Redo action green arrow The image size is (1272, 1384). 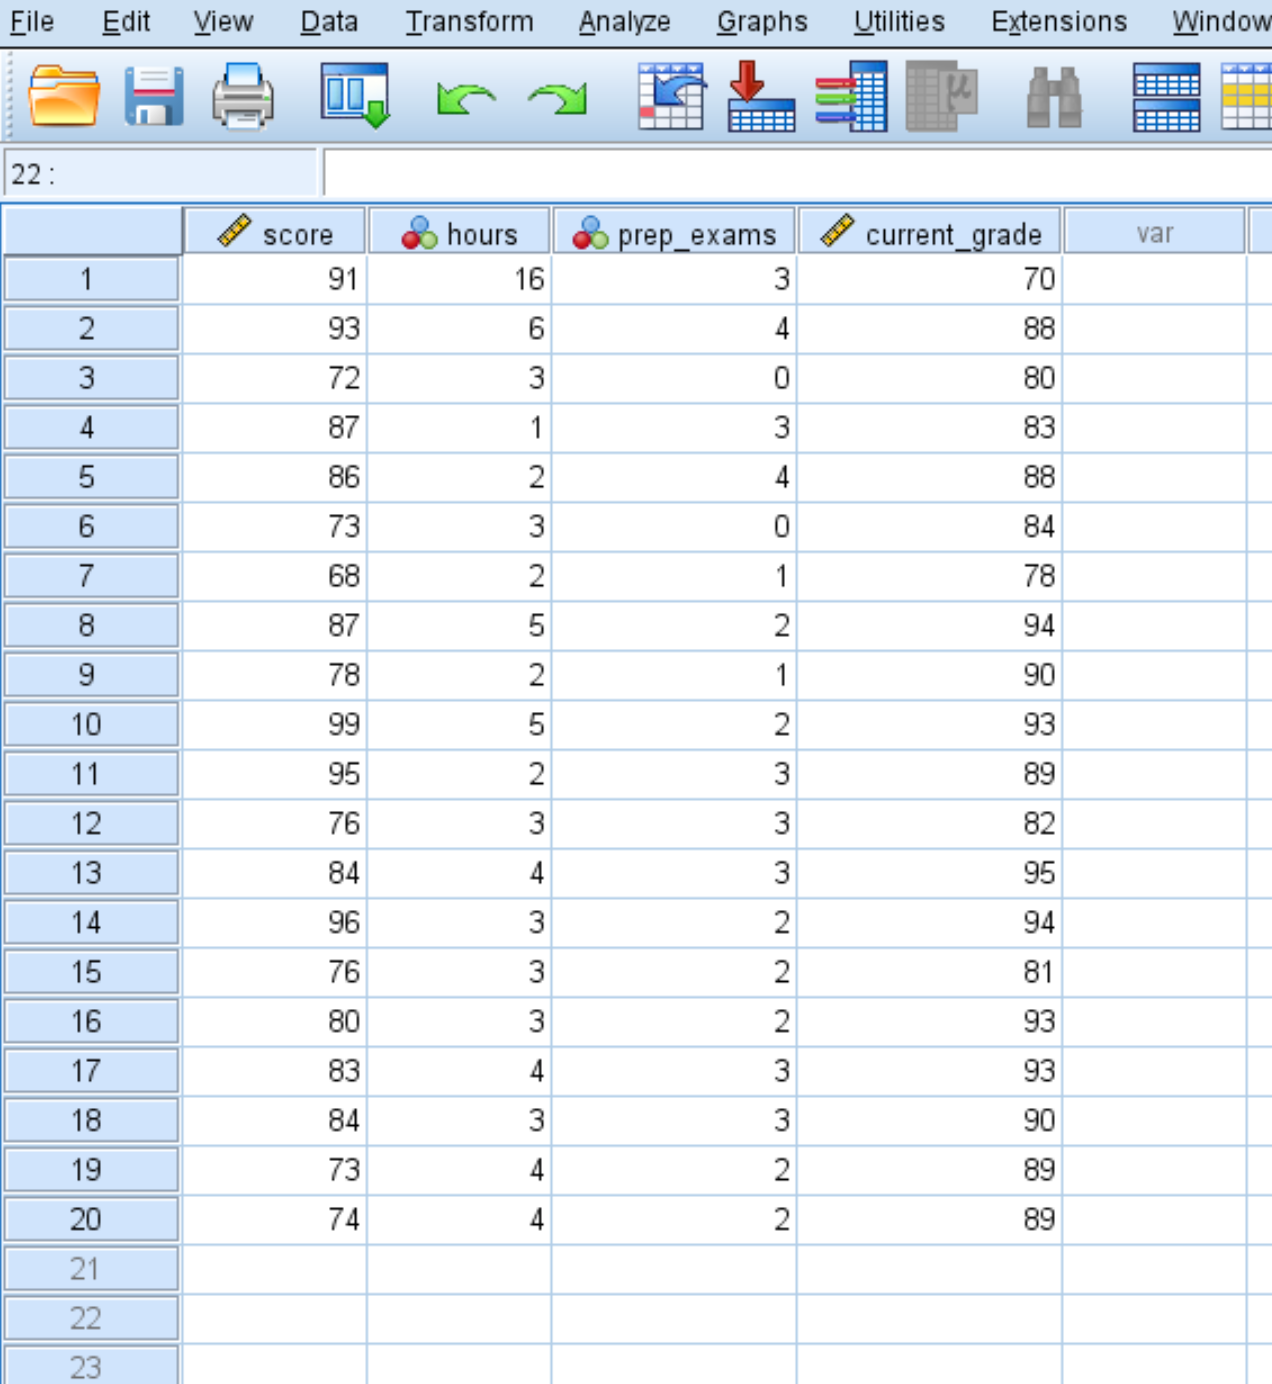point(558,98)
